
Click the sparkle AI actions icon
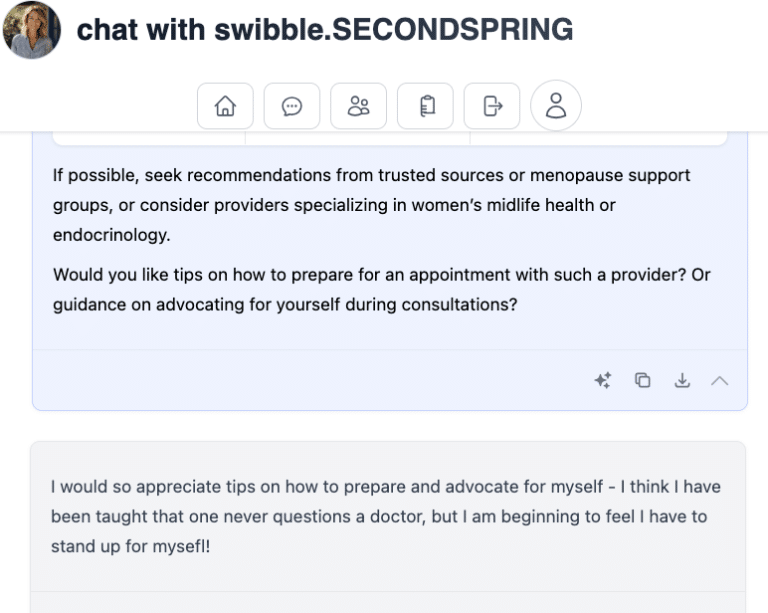[x=603, y=380]
